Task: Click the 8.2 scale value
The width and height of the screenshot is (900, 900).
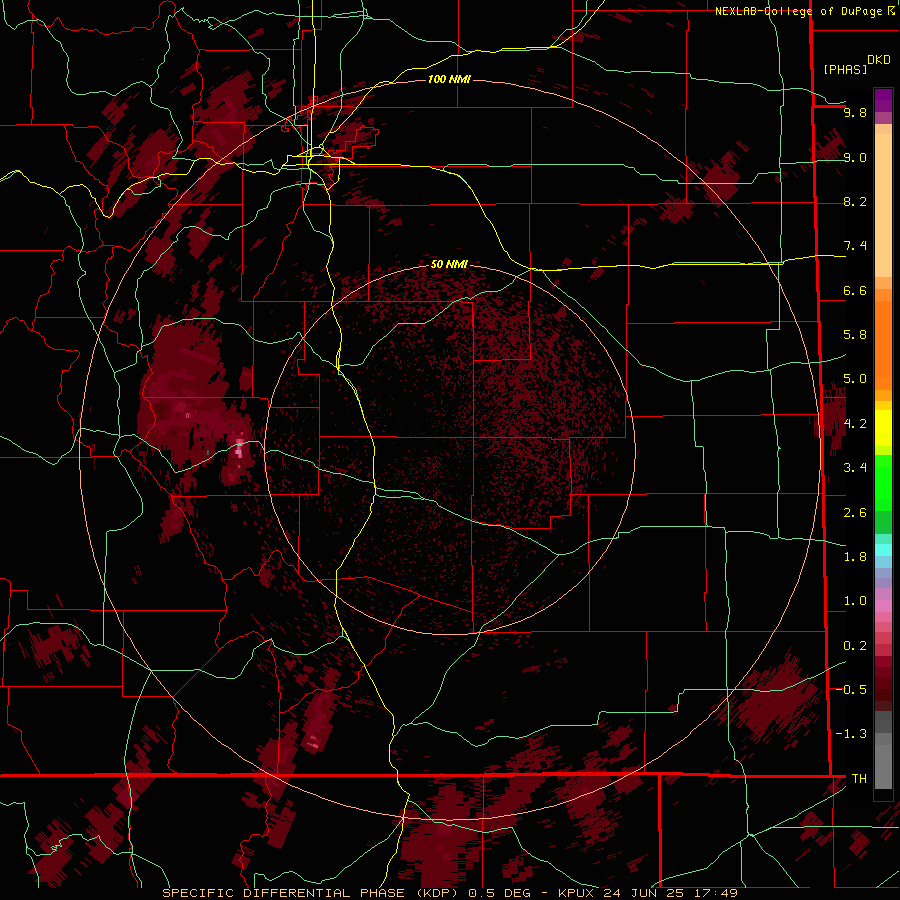Action: pos(855,201)
